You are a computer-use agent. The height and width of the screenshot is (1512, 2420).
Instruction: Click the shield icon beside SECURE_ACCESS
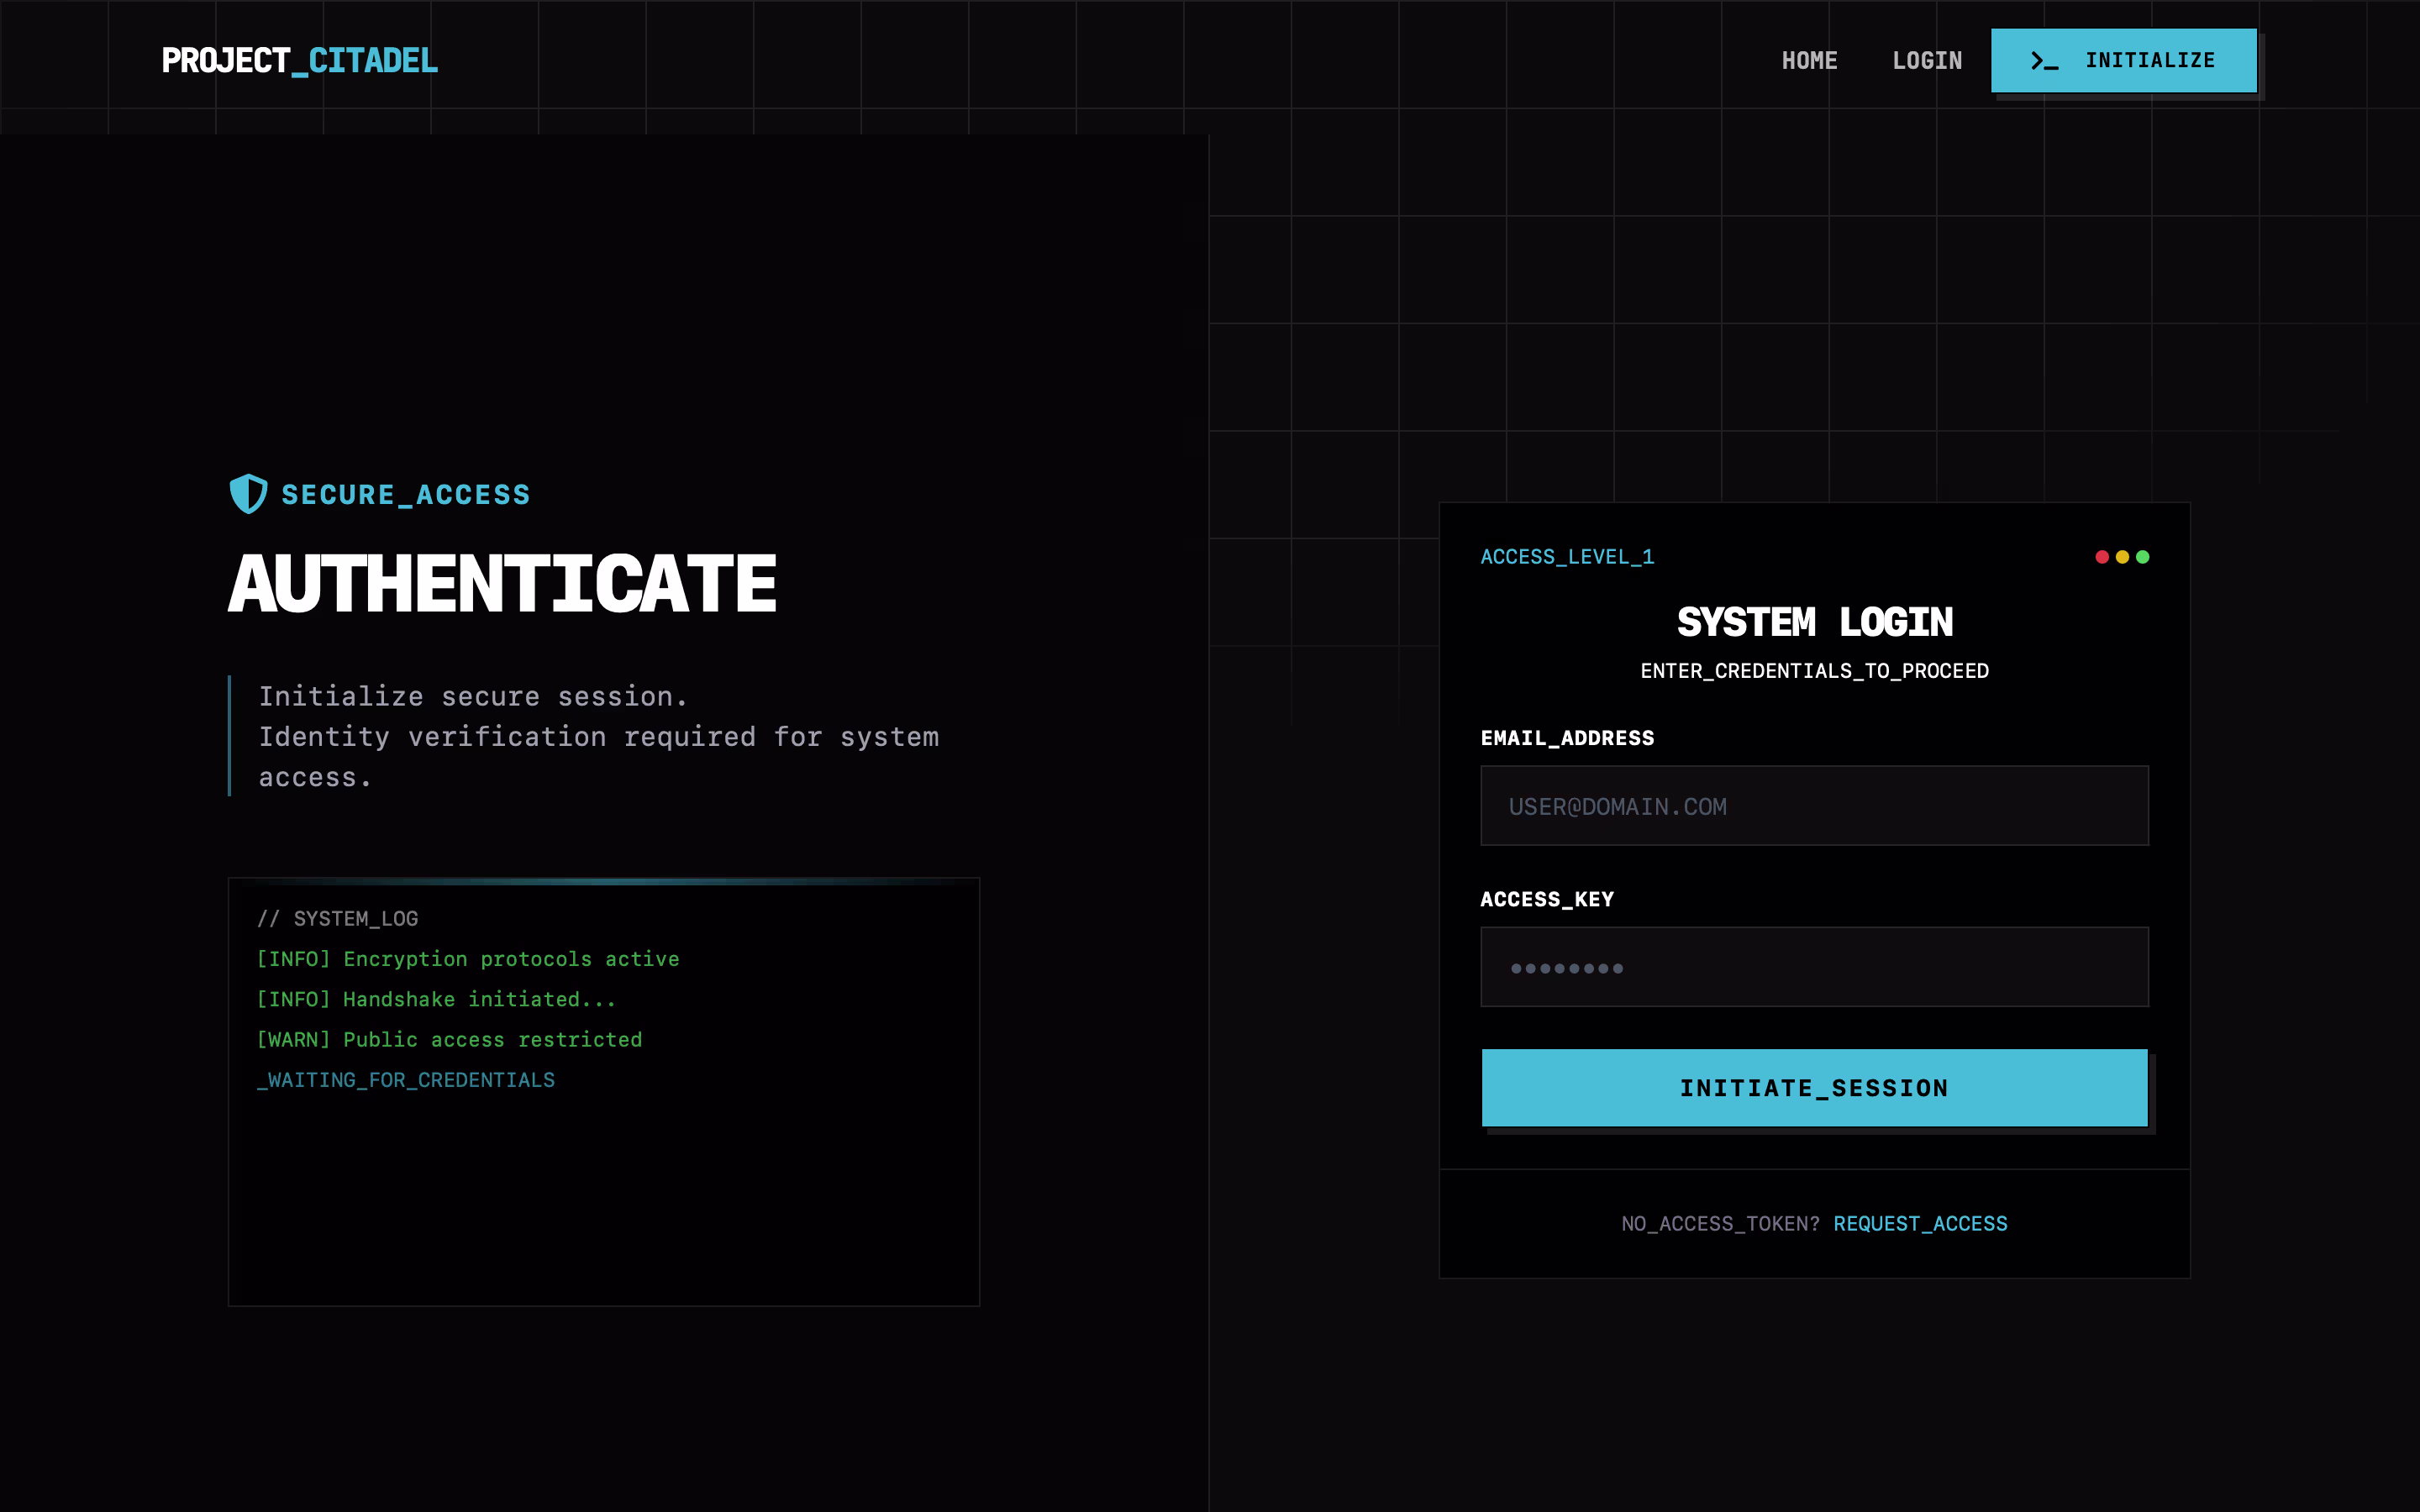point(248,494)
